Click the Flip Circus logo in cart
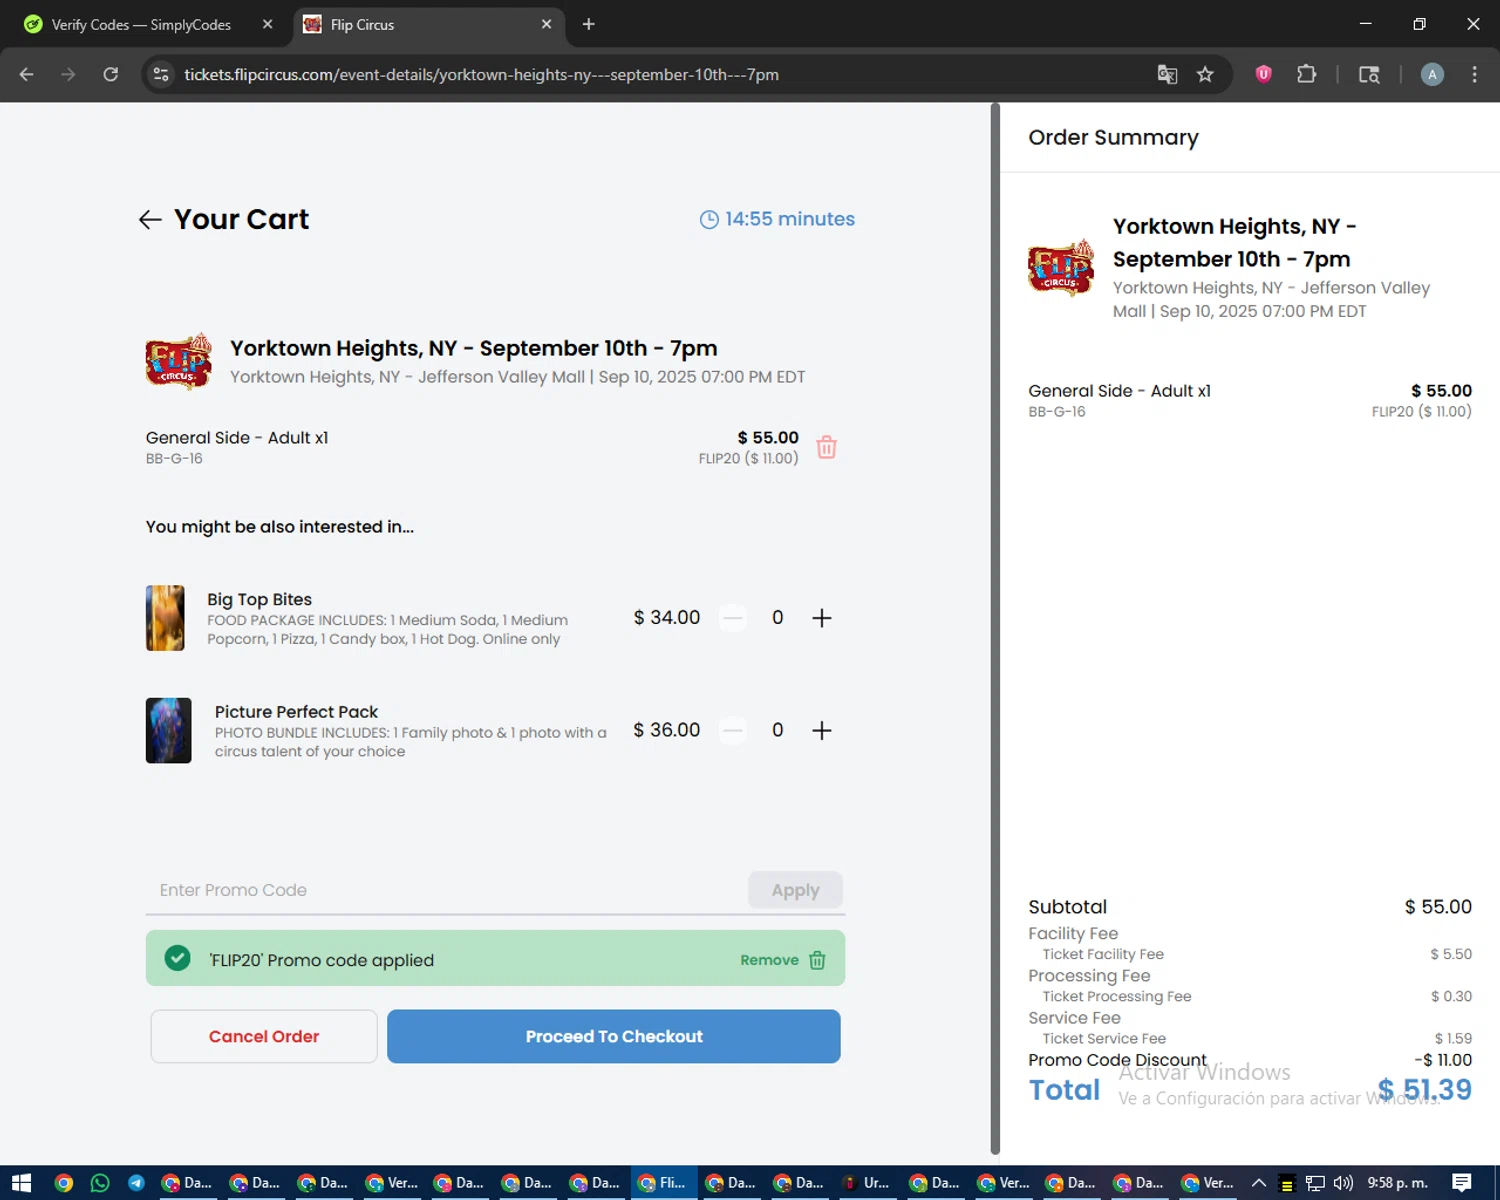 178,361
